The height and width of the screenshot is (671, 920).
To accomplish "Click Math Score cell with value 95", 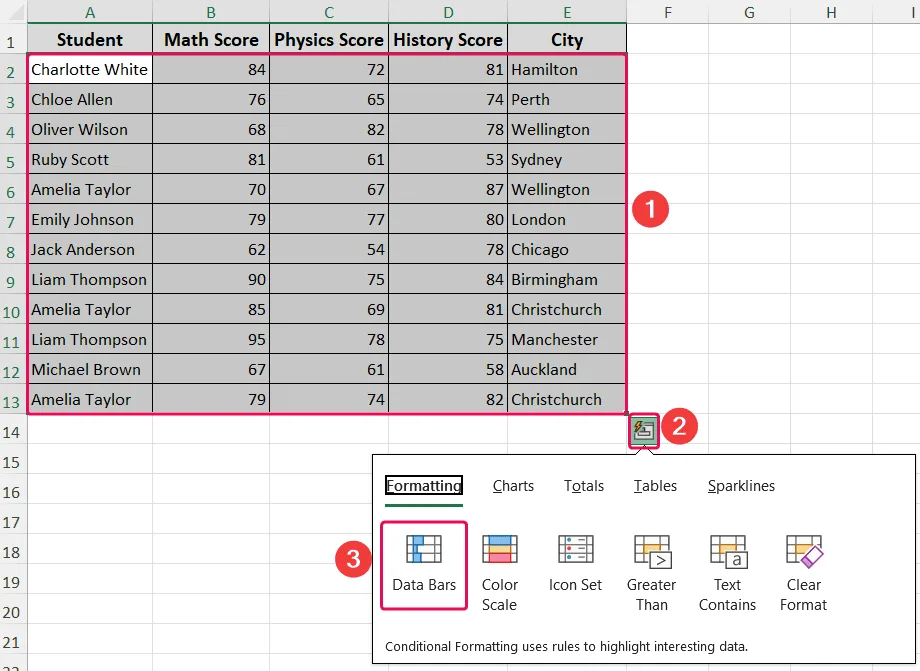I will coord(211,339).
